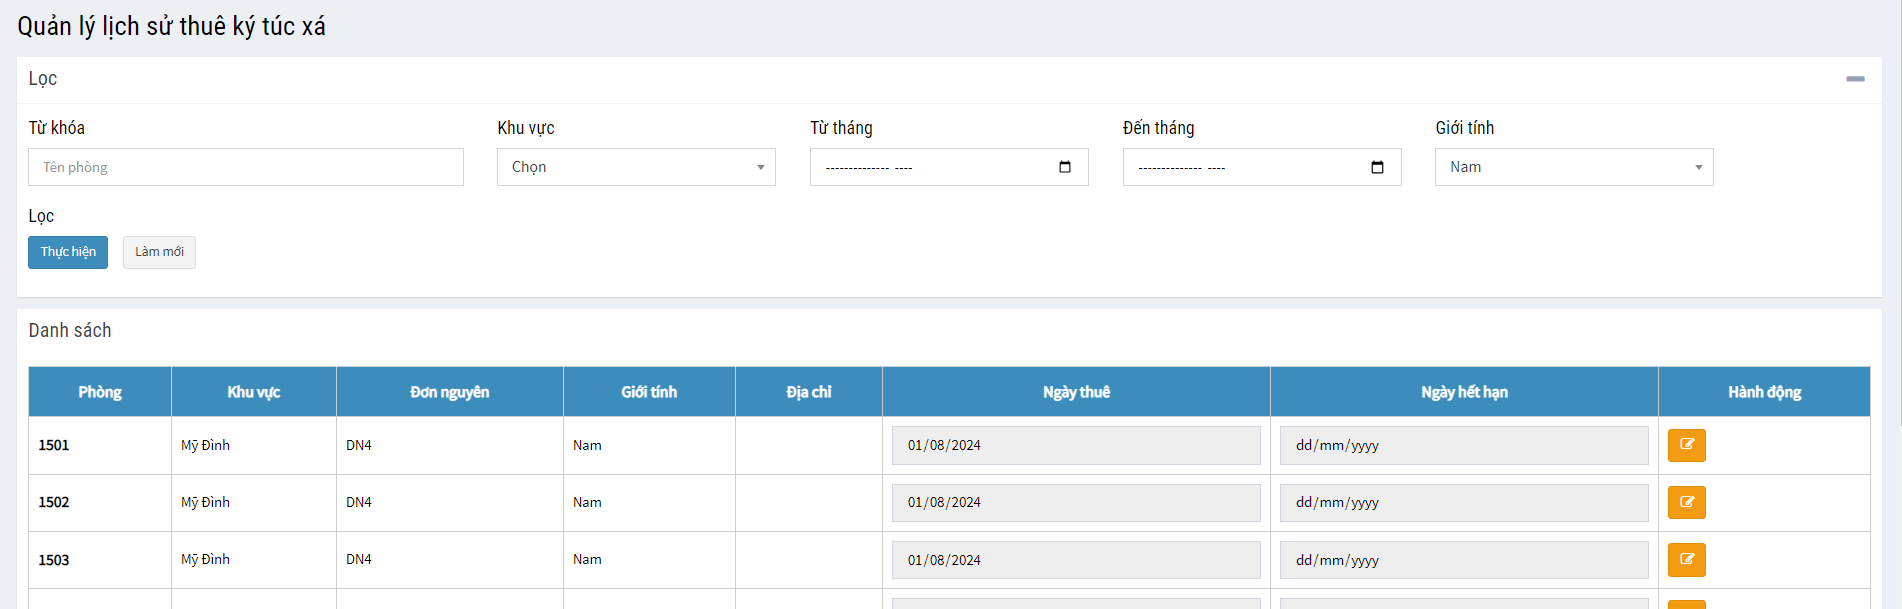This screenshot has height=609, width=1902.
Task: Open the Giới tính dropdown
Action: (1573, 167)
